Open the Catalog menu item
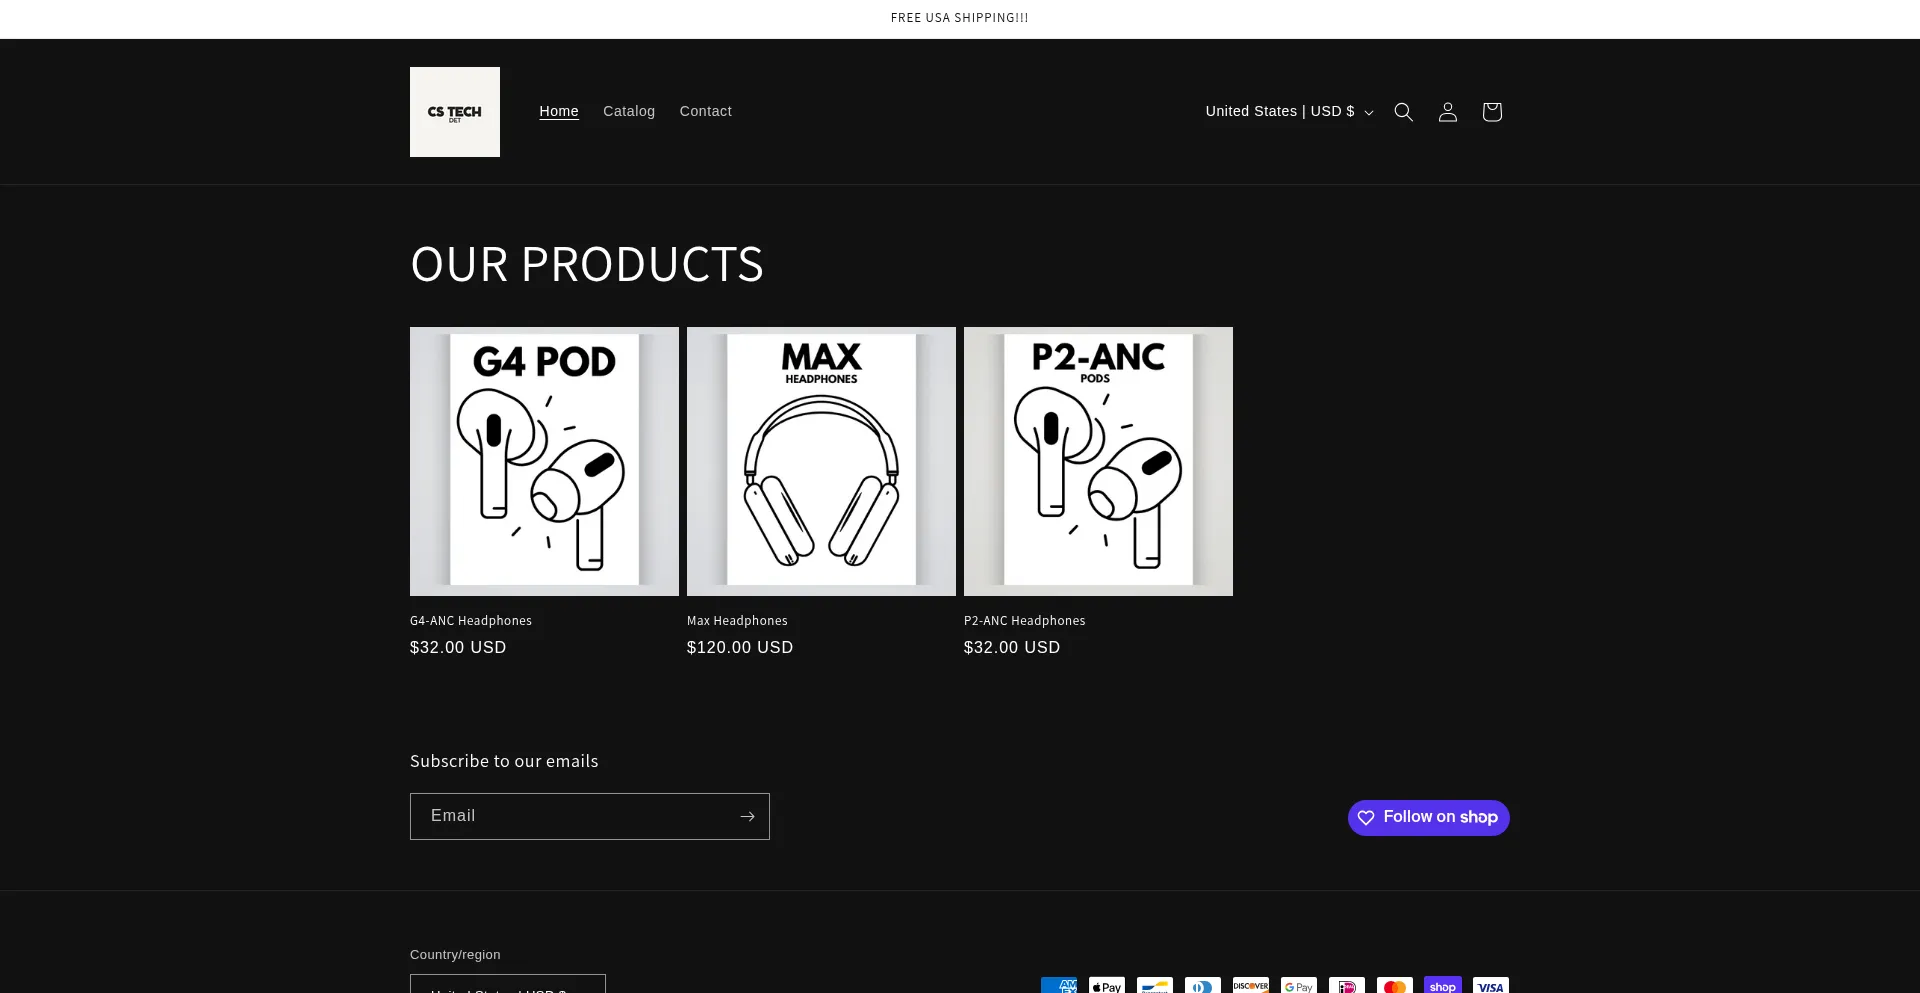The image size is (1920, 993). point(629,112)
